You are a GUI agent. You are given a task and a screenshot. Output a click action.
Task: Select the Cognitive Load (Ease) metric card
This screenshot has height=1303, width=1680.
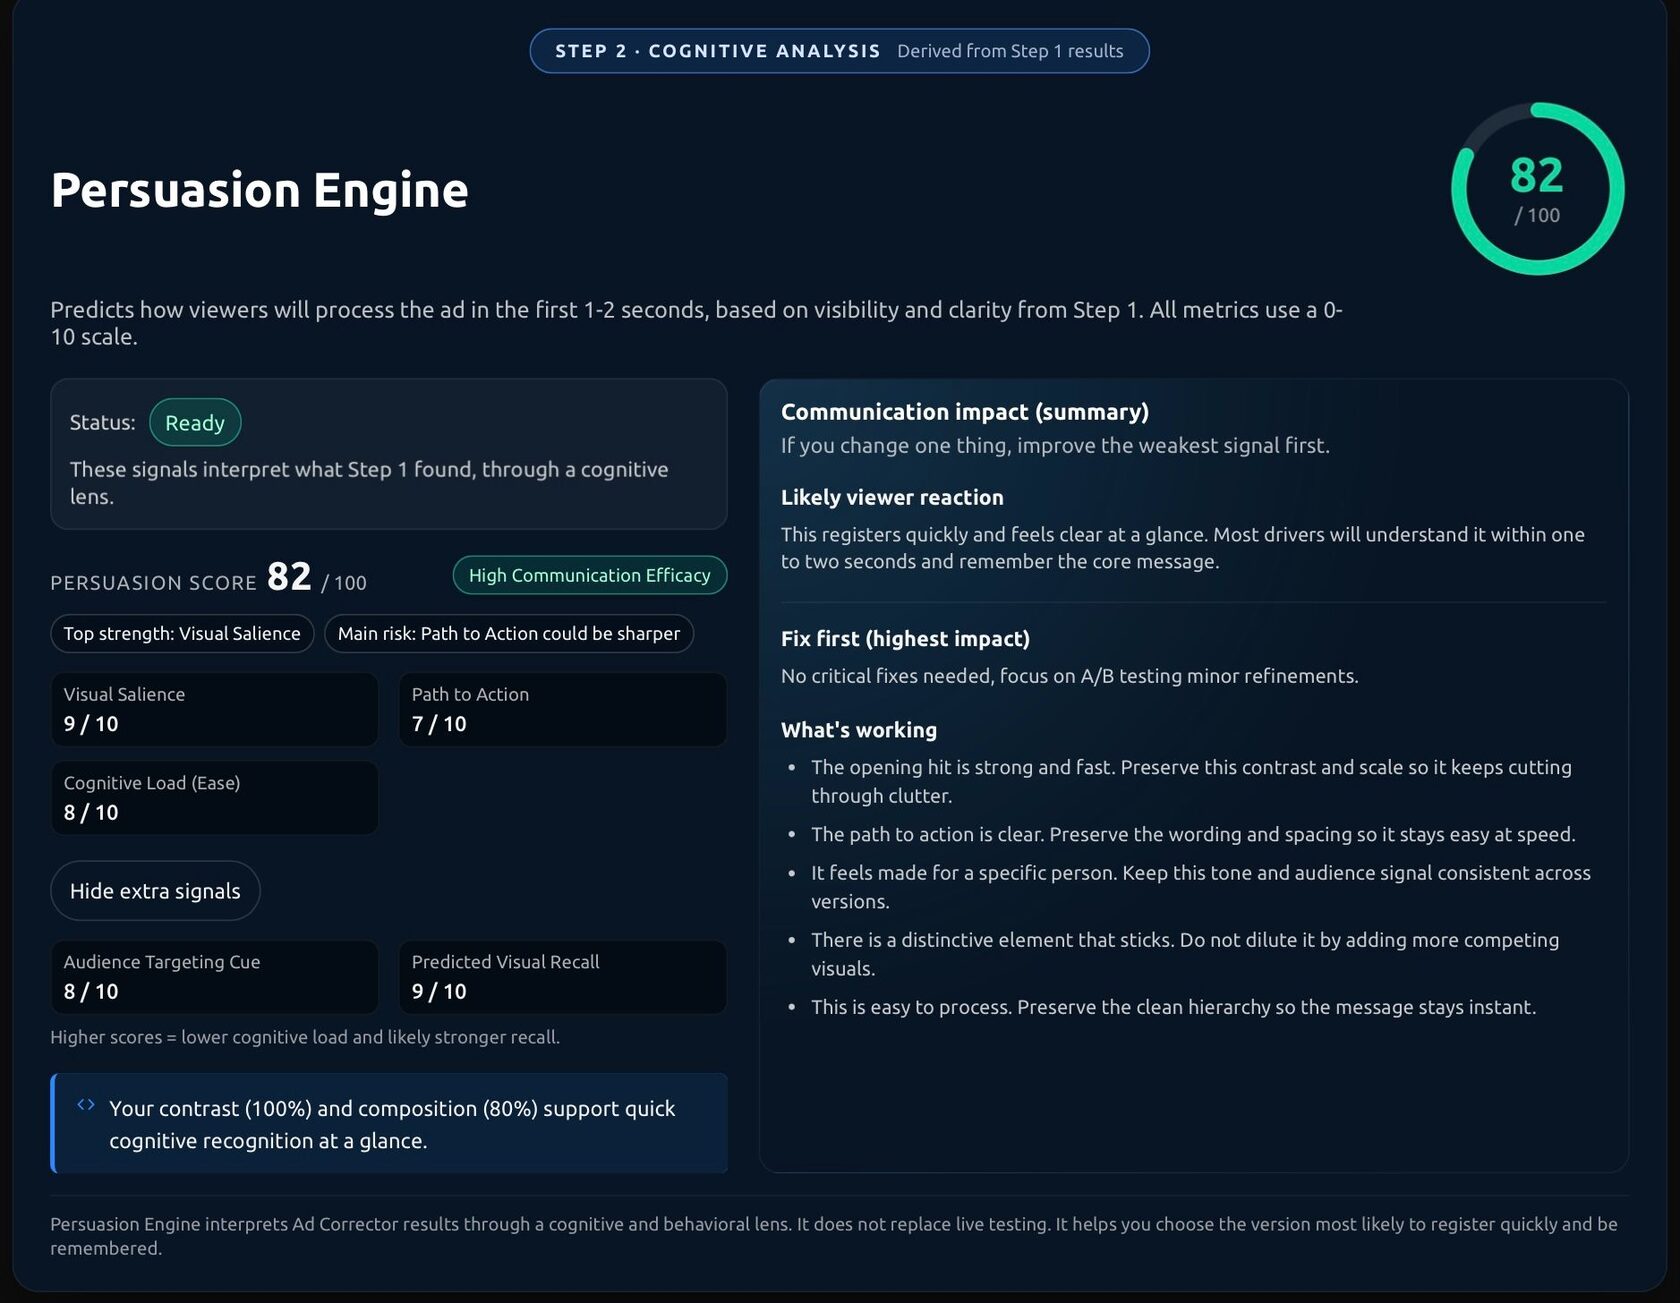[214, 798]
